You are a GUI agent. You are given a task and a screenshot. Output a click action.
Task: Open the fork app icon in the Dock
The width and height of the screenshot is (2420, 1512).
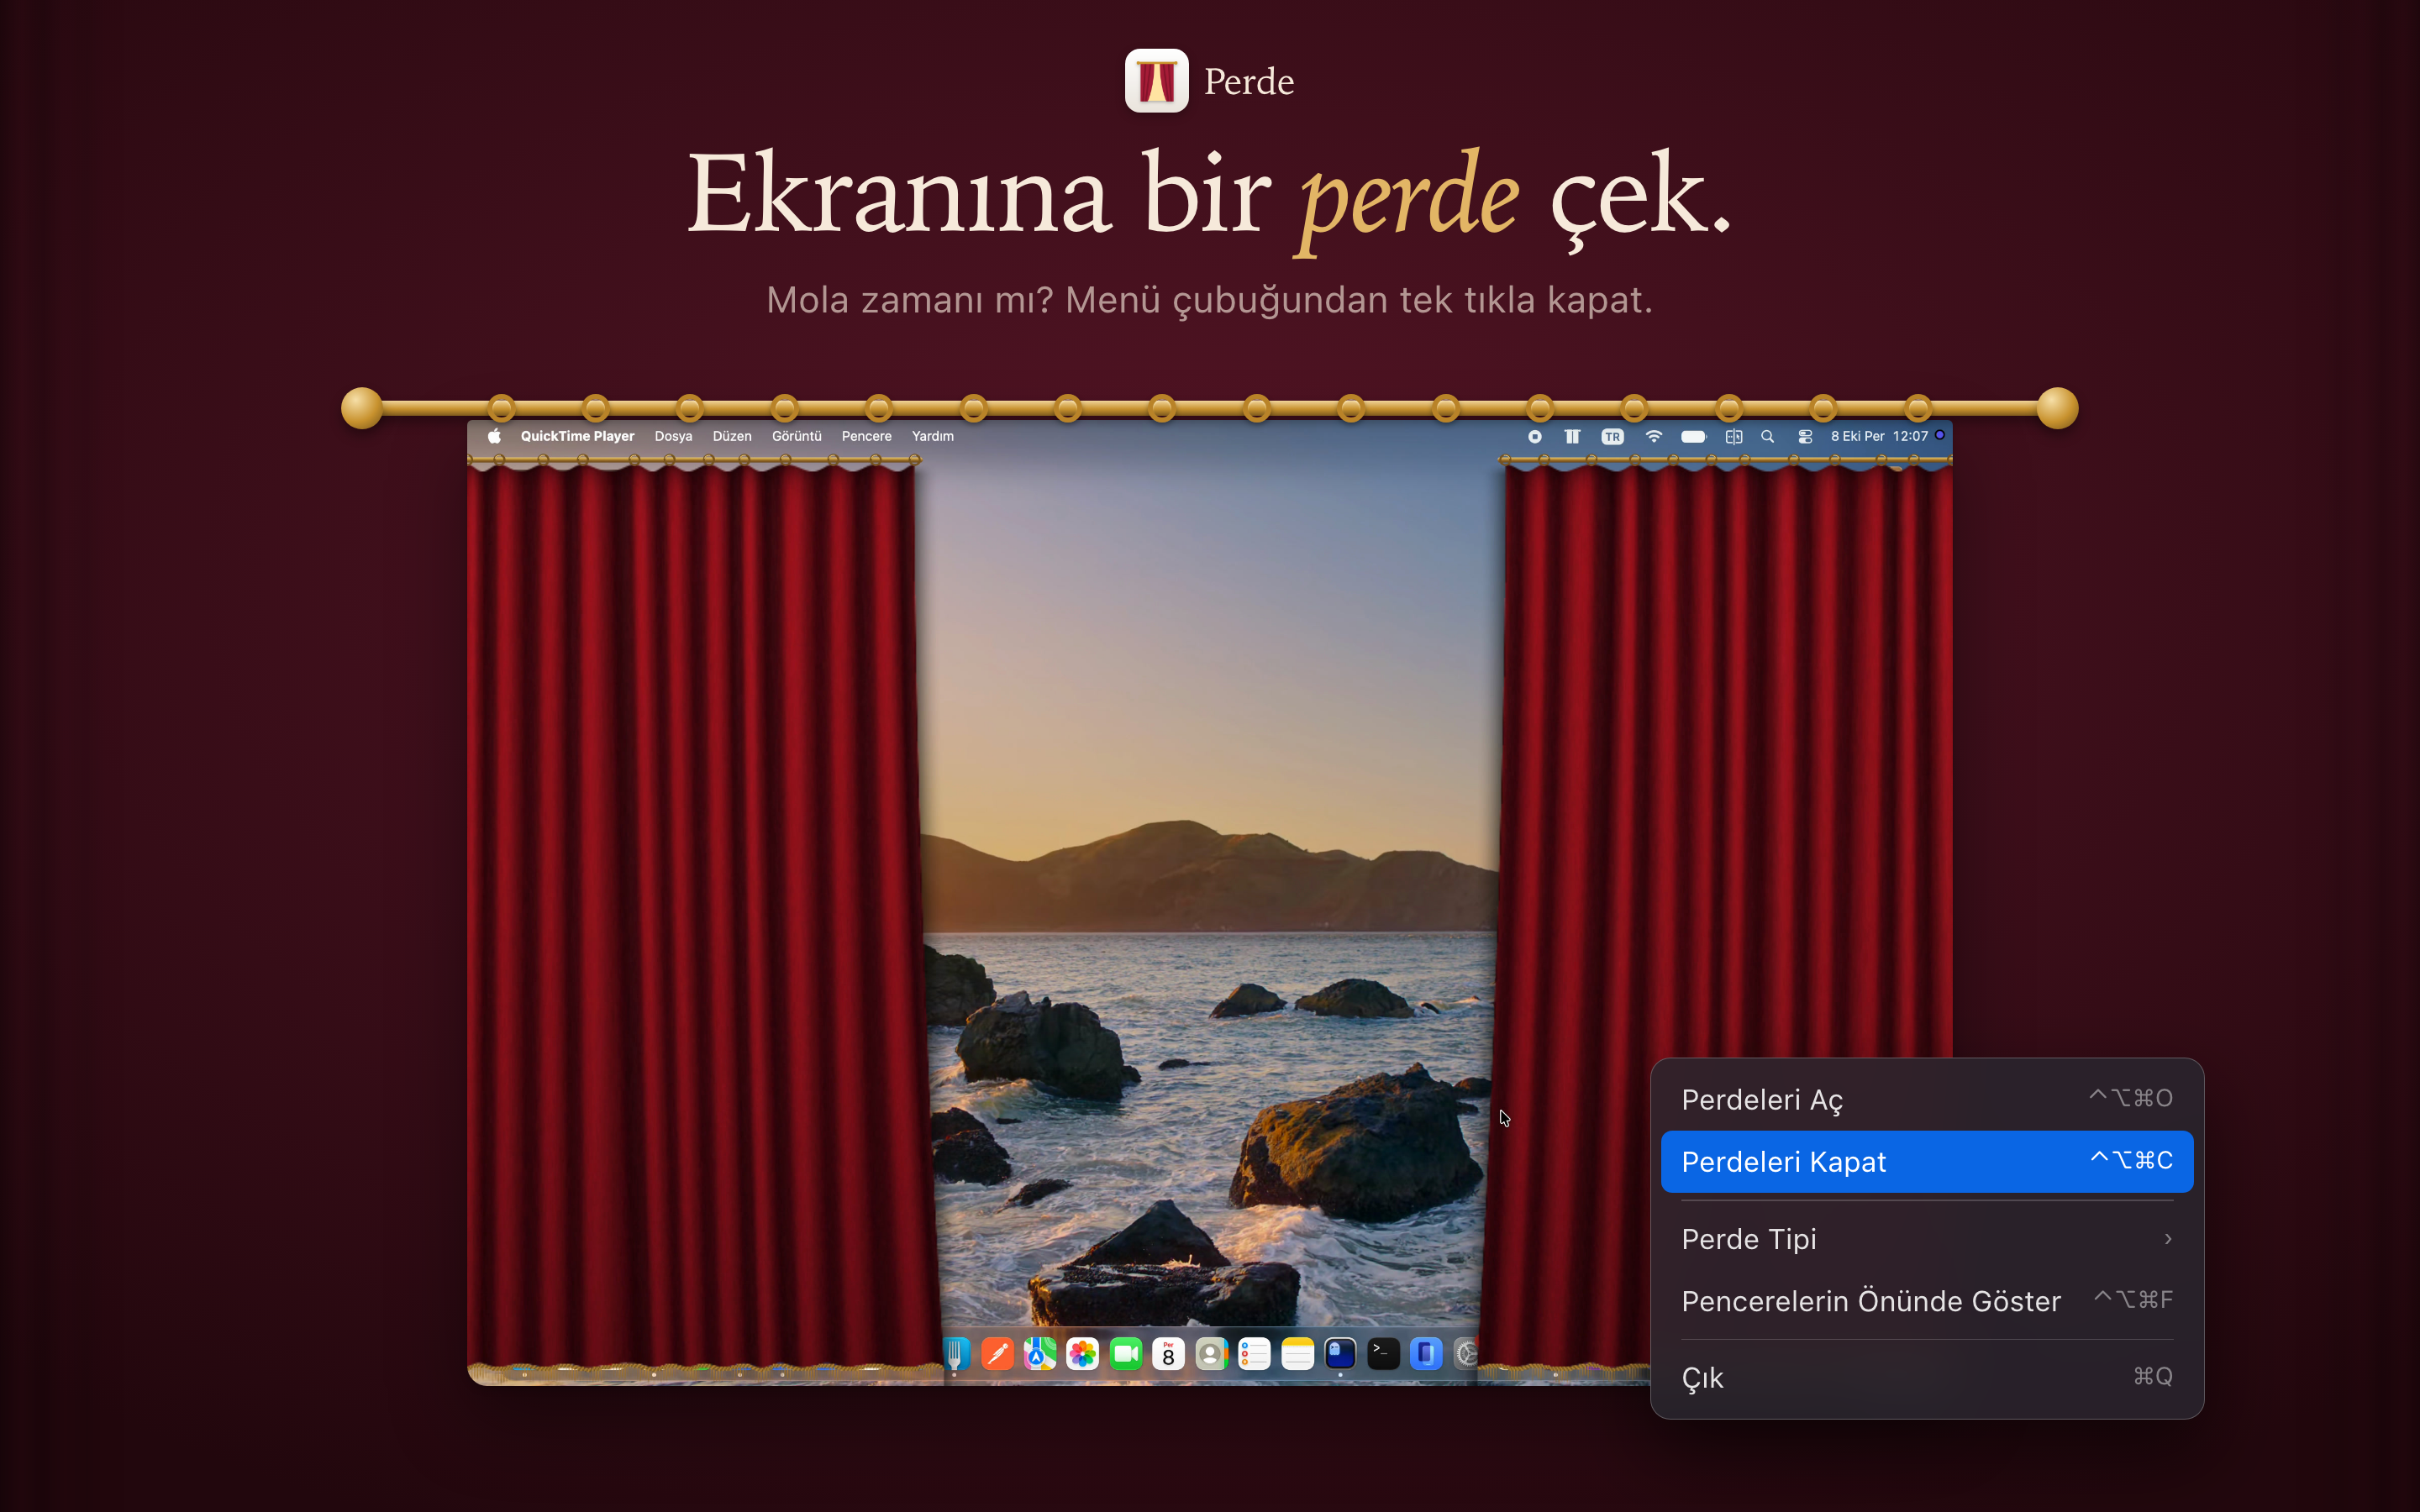pos(956,1354)
